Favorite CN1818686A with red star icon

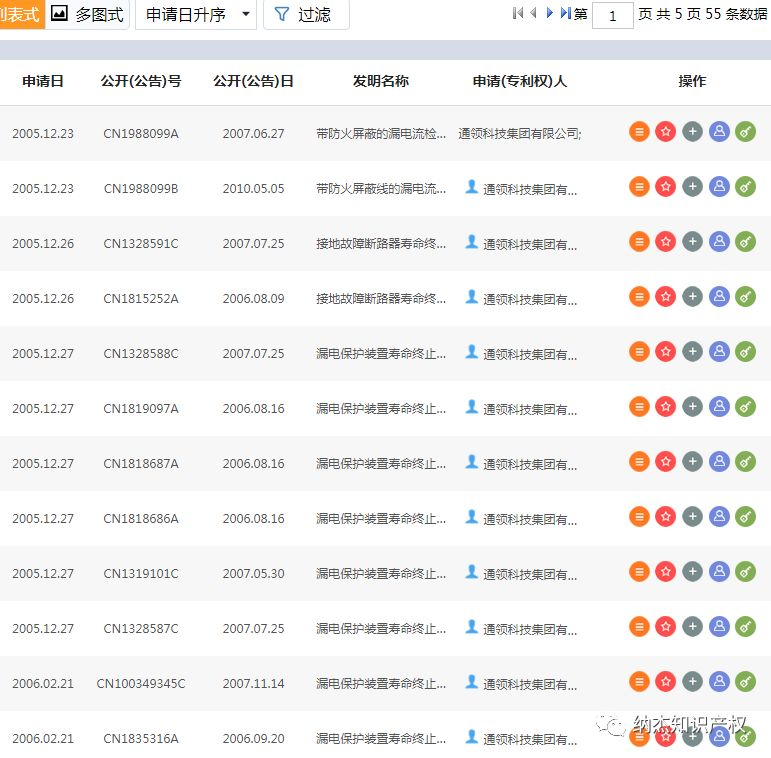point(666,517)
